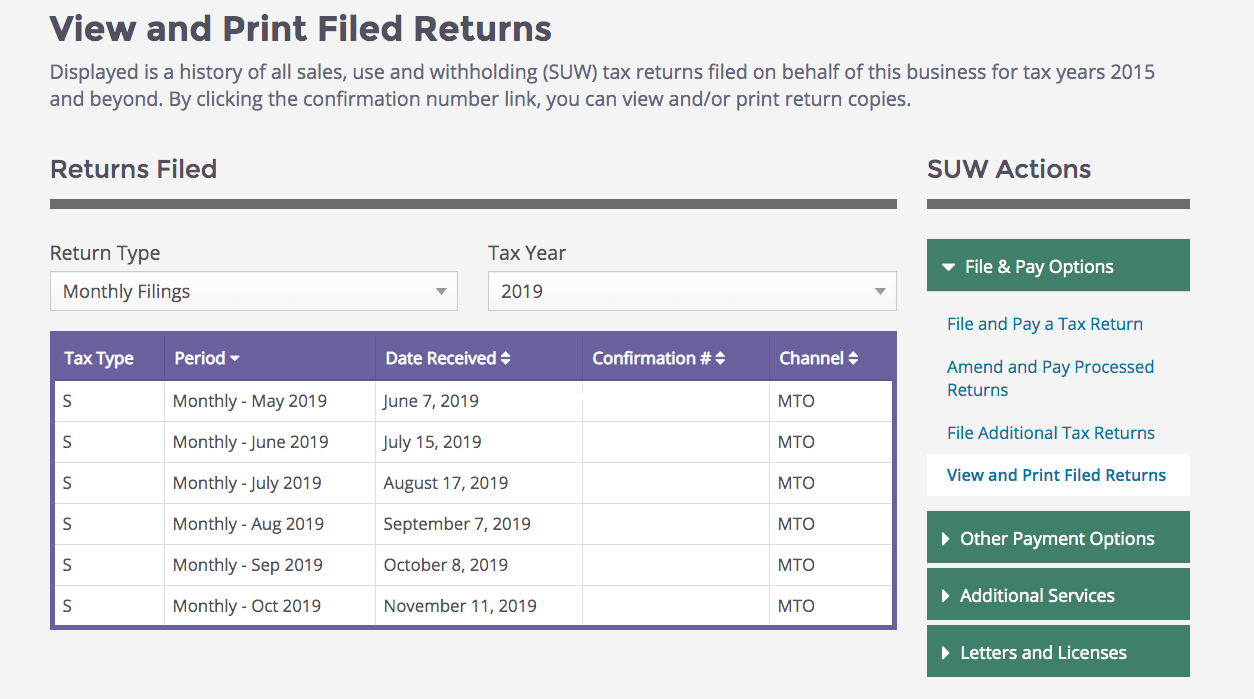Click the Returns Filed section heading
The width and height of the screenshot is (1254, 699).
point(133,169)
